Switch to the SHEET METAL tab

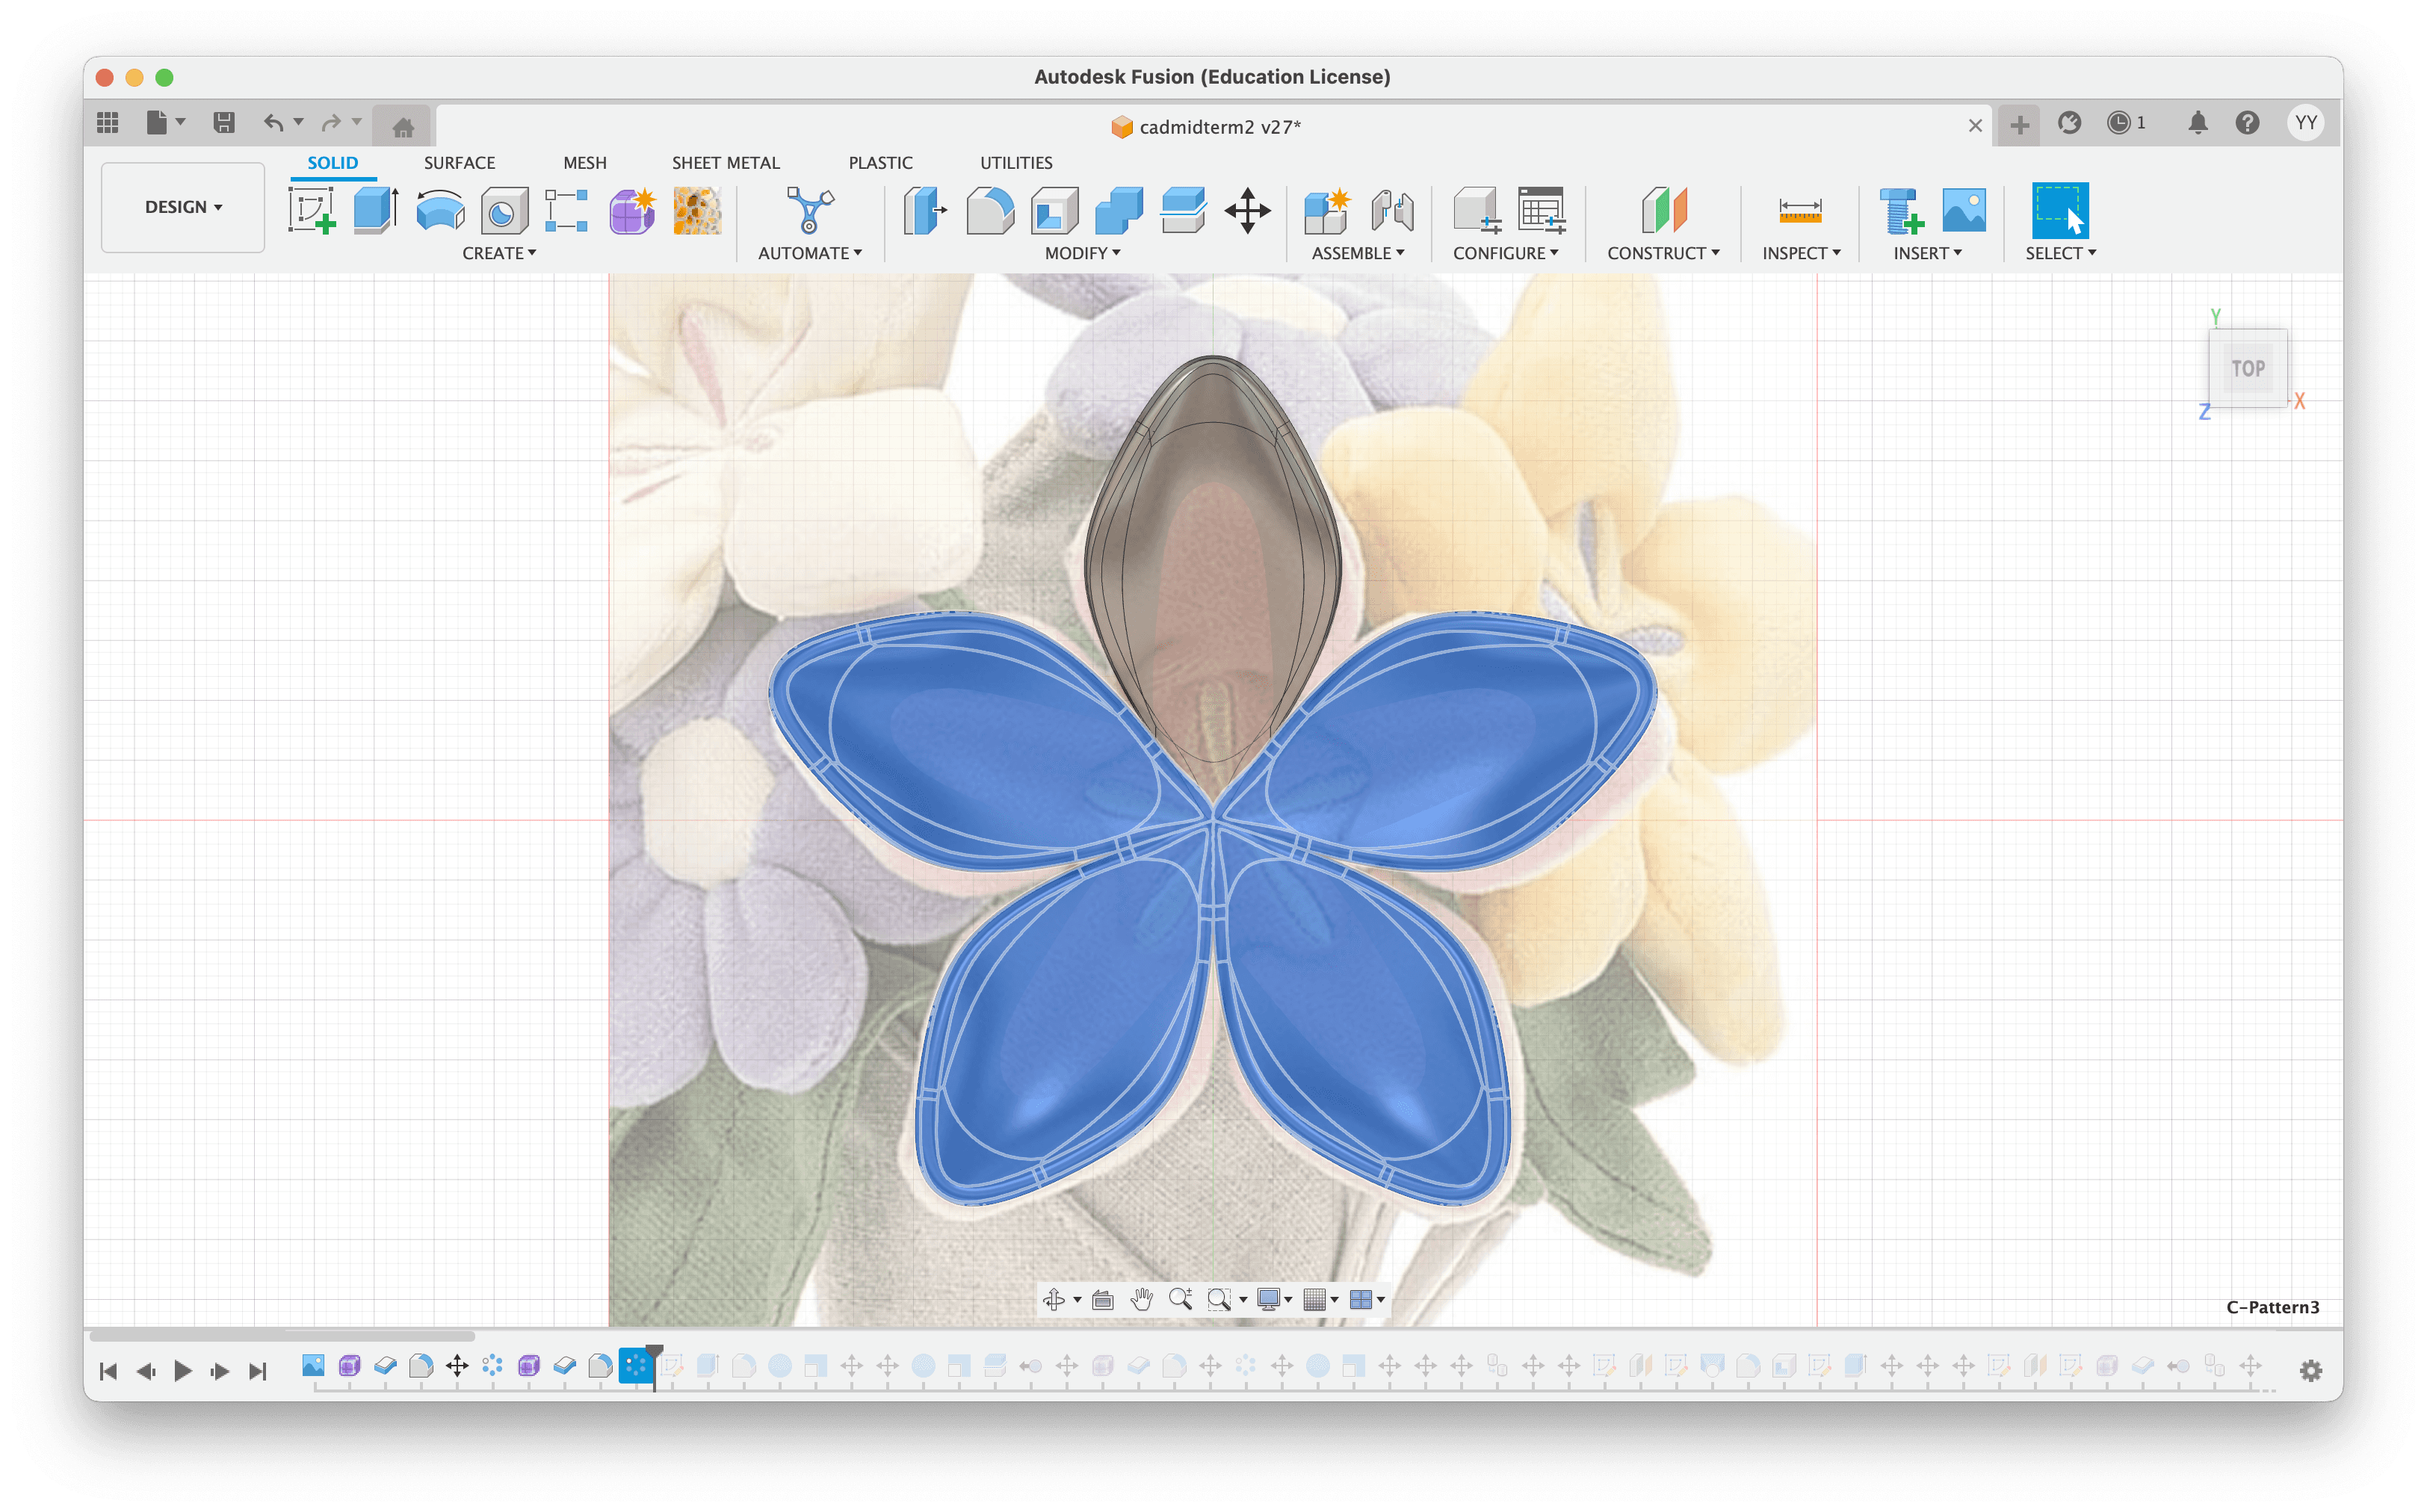tap(725, 162)
